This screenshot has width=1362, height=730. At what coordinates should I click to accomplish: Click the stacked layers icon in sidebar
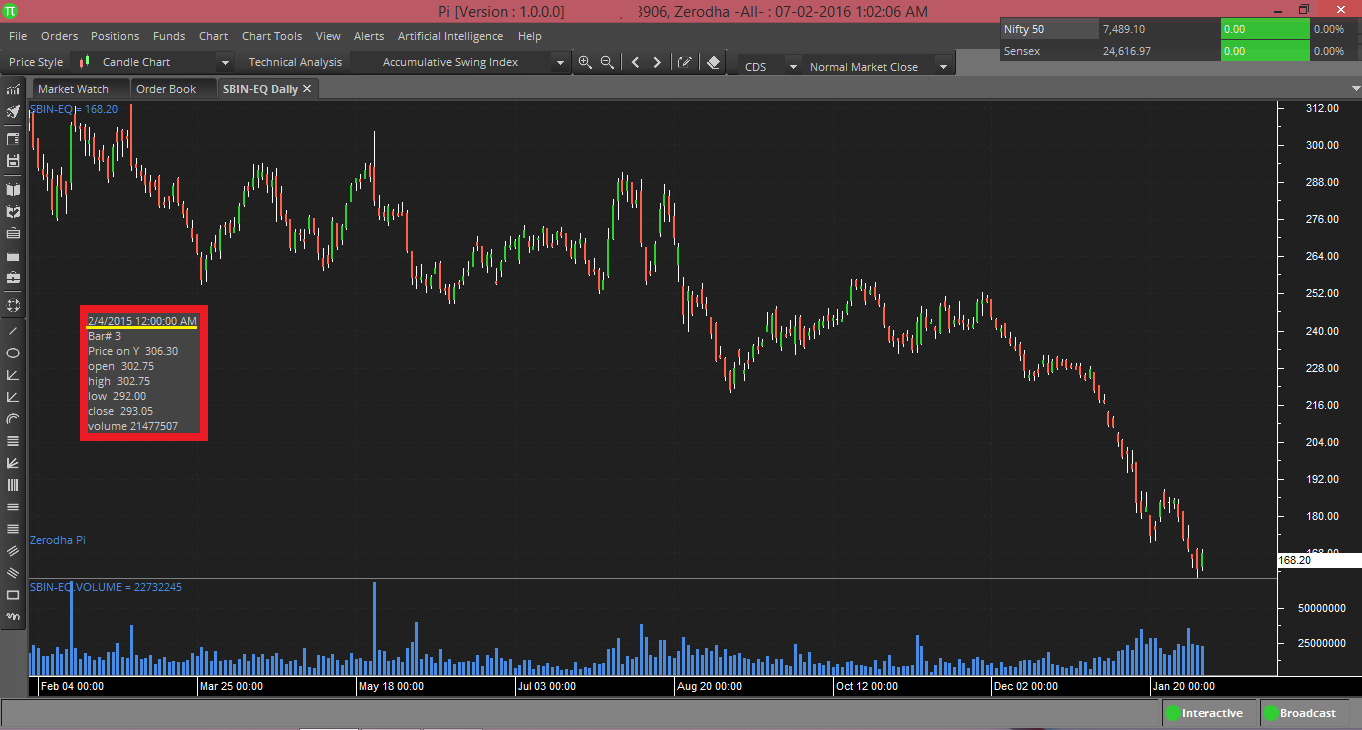(13, 233)
